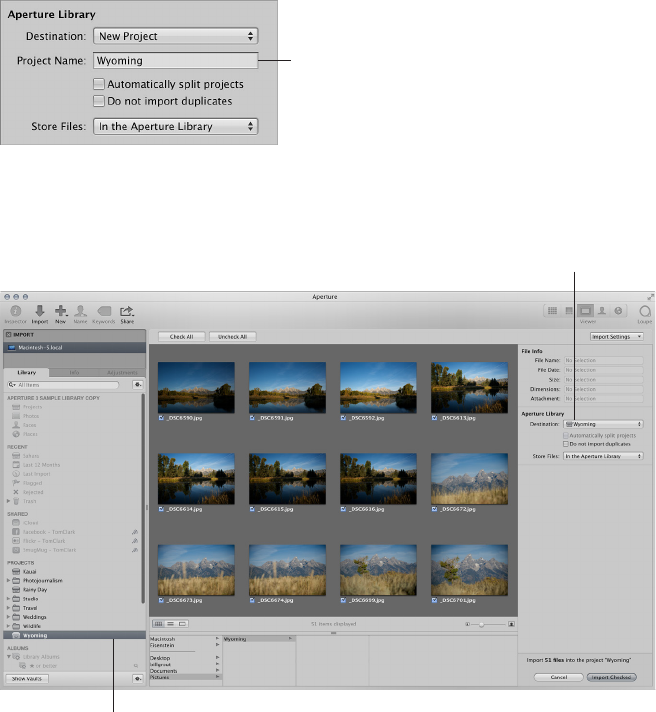Uncheck _DSC6592.jpg import checkbox
Screen dimensions: 656x712
[343, 418]
